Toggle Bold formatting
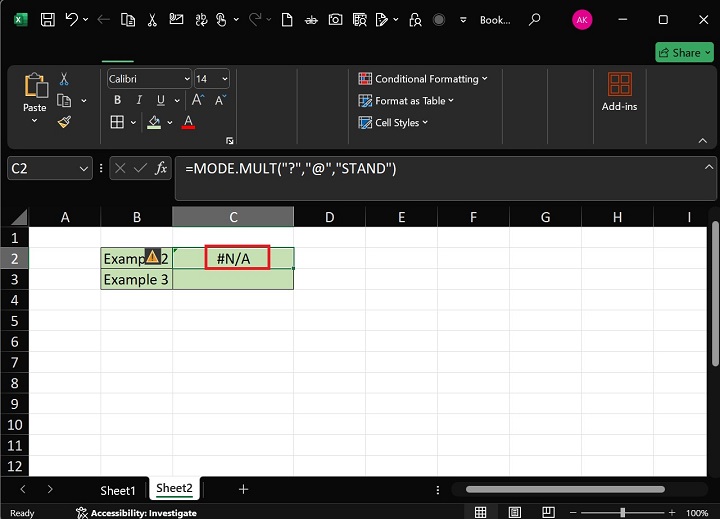 click(118, 100)
